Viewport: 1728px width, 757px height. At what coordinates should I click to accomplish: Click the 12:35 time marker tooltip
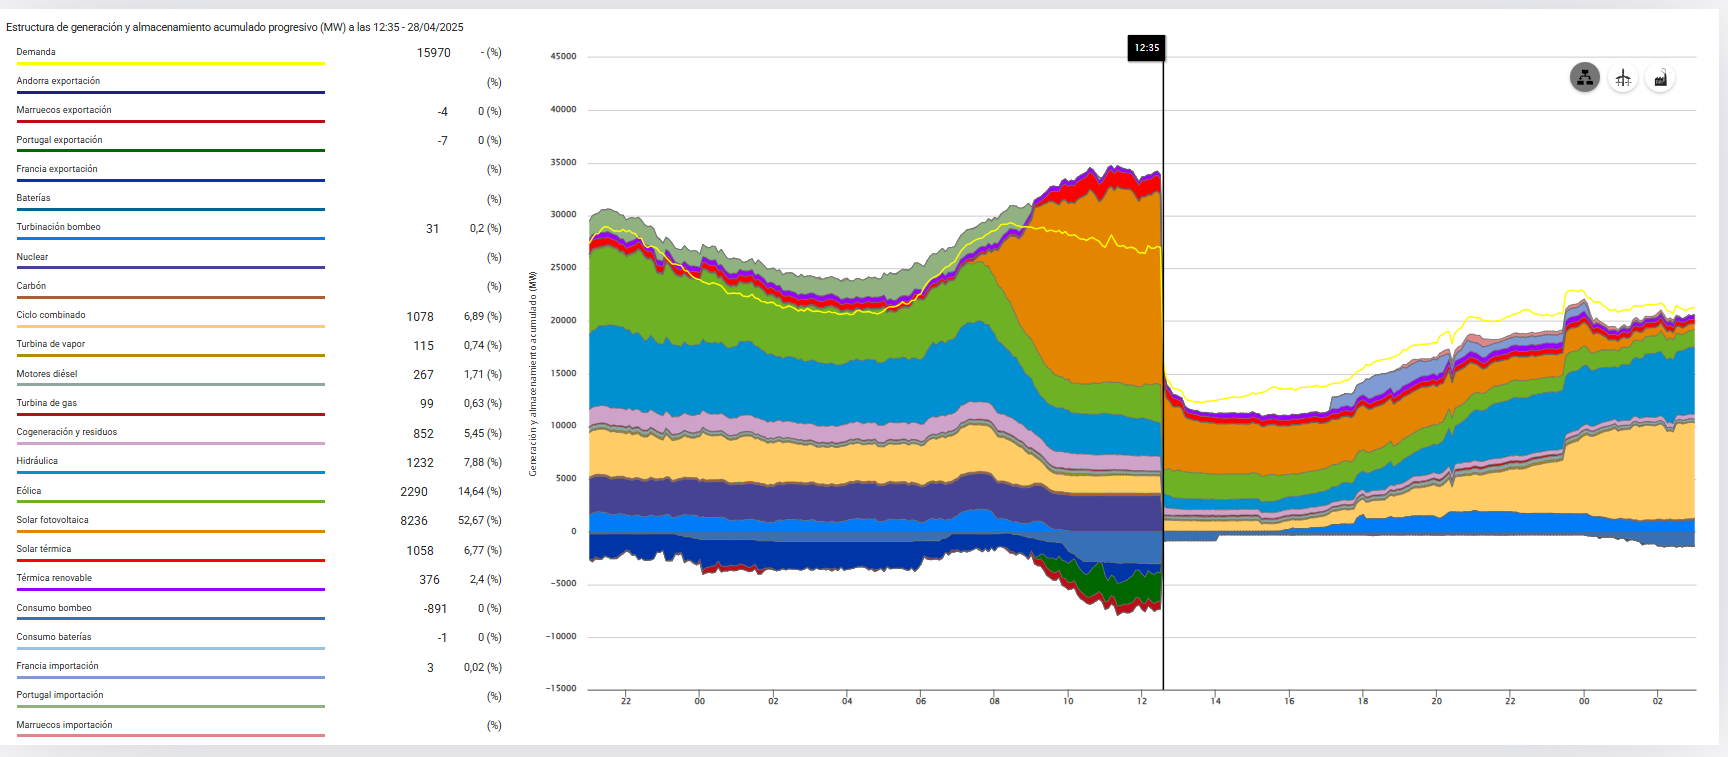pyautogui.click(x=1146, y=48)
